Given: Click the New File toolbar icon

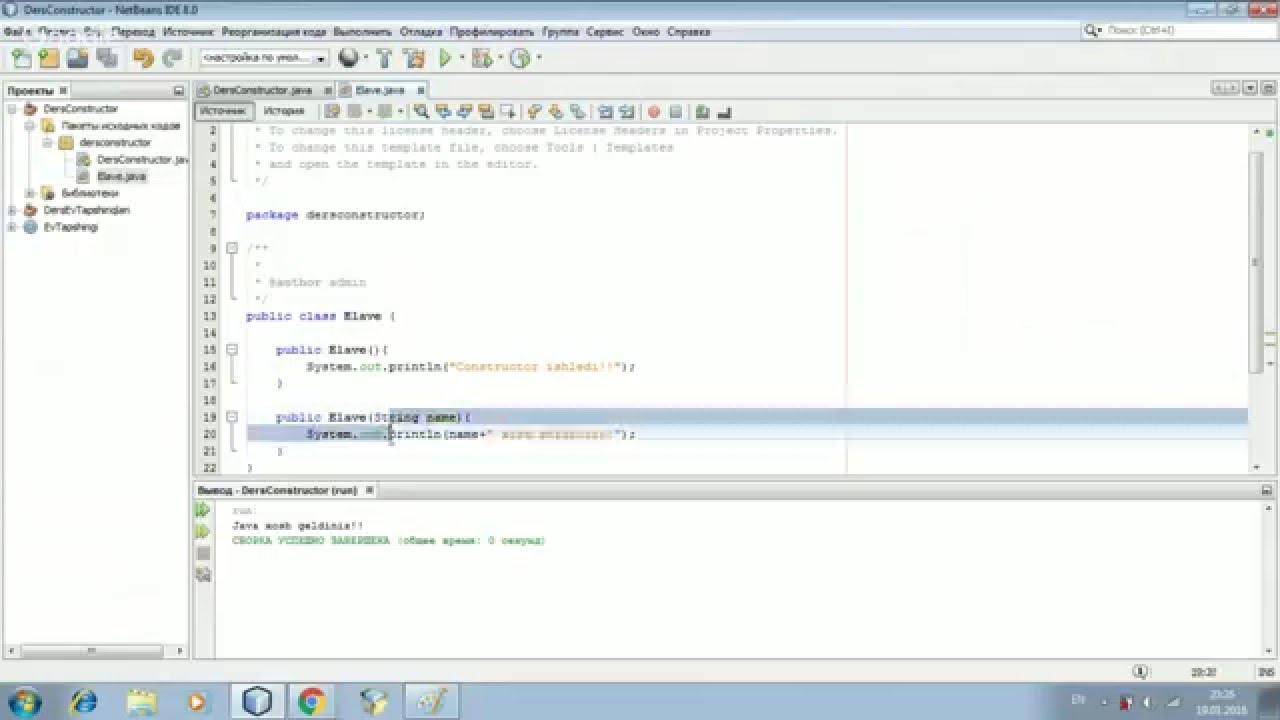Looking at the screenshot, I should [20, 59].
